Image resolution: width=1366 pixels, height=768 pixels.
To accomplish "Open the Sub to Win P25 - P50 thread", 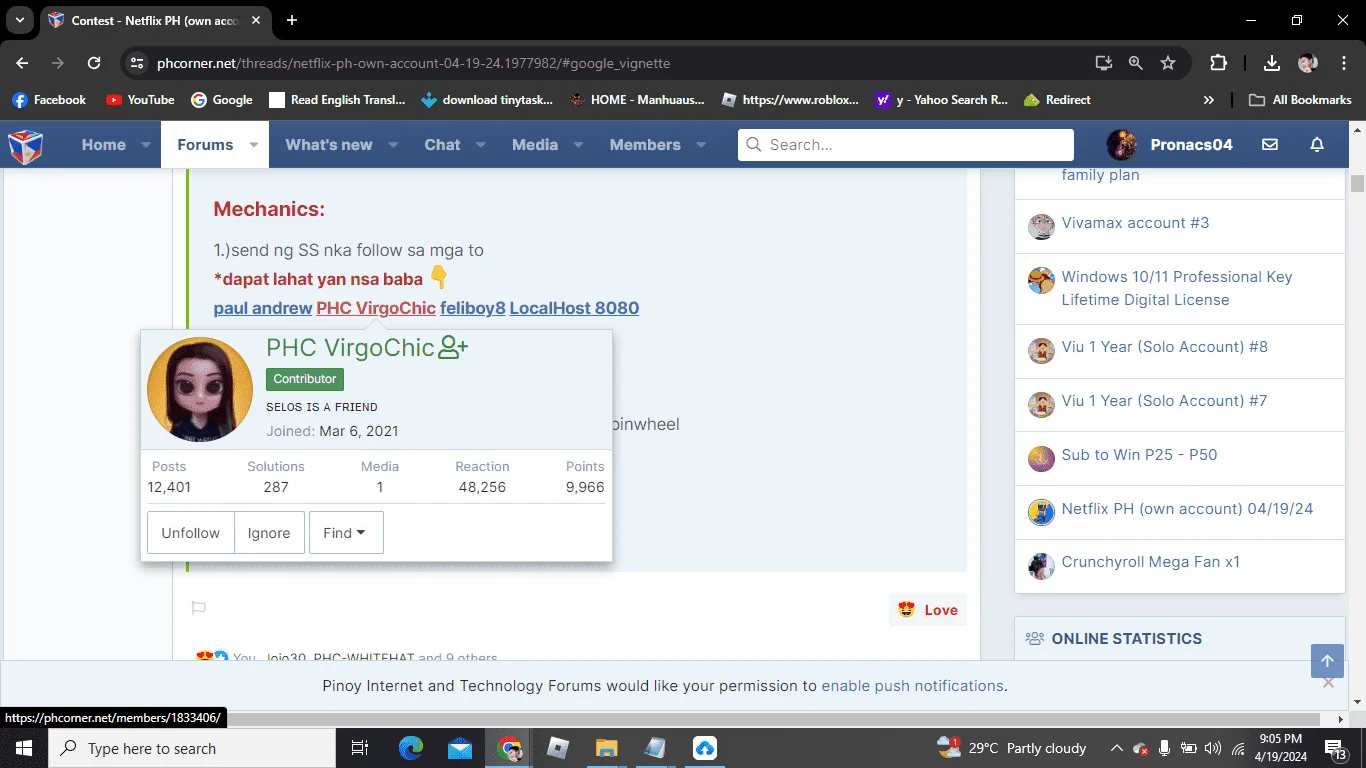I will tap(1140, 455).
